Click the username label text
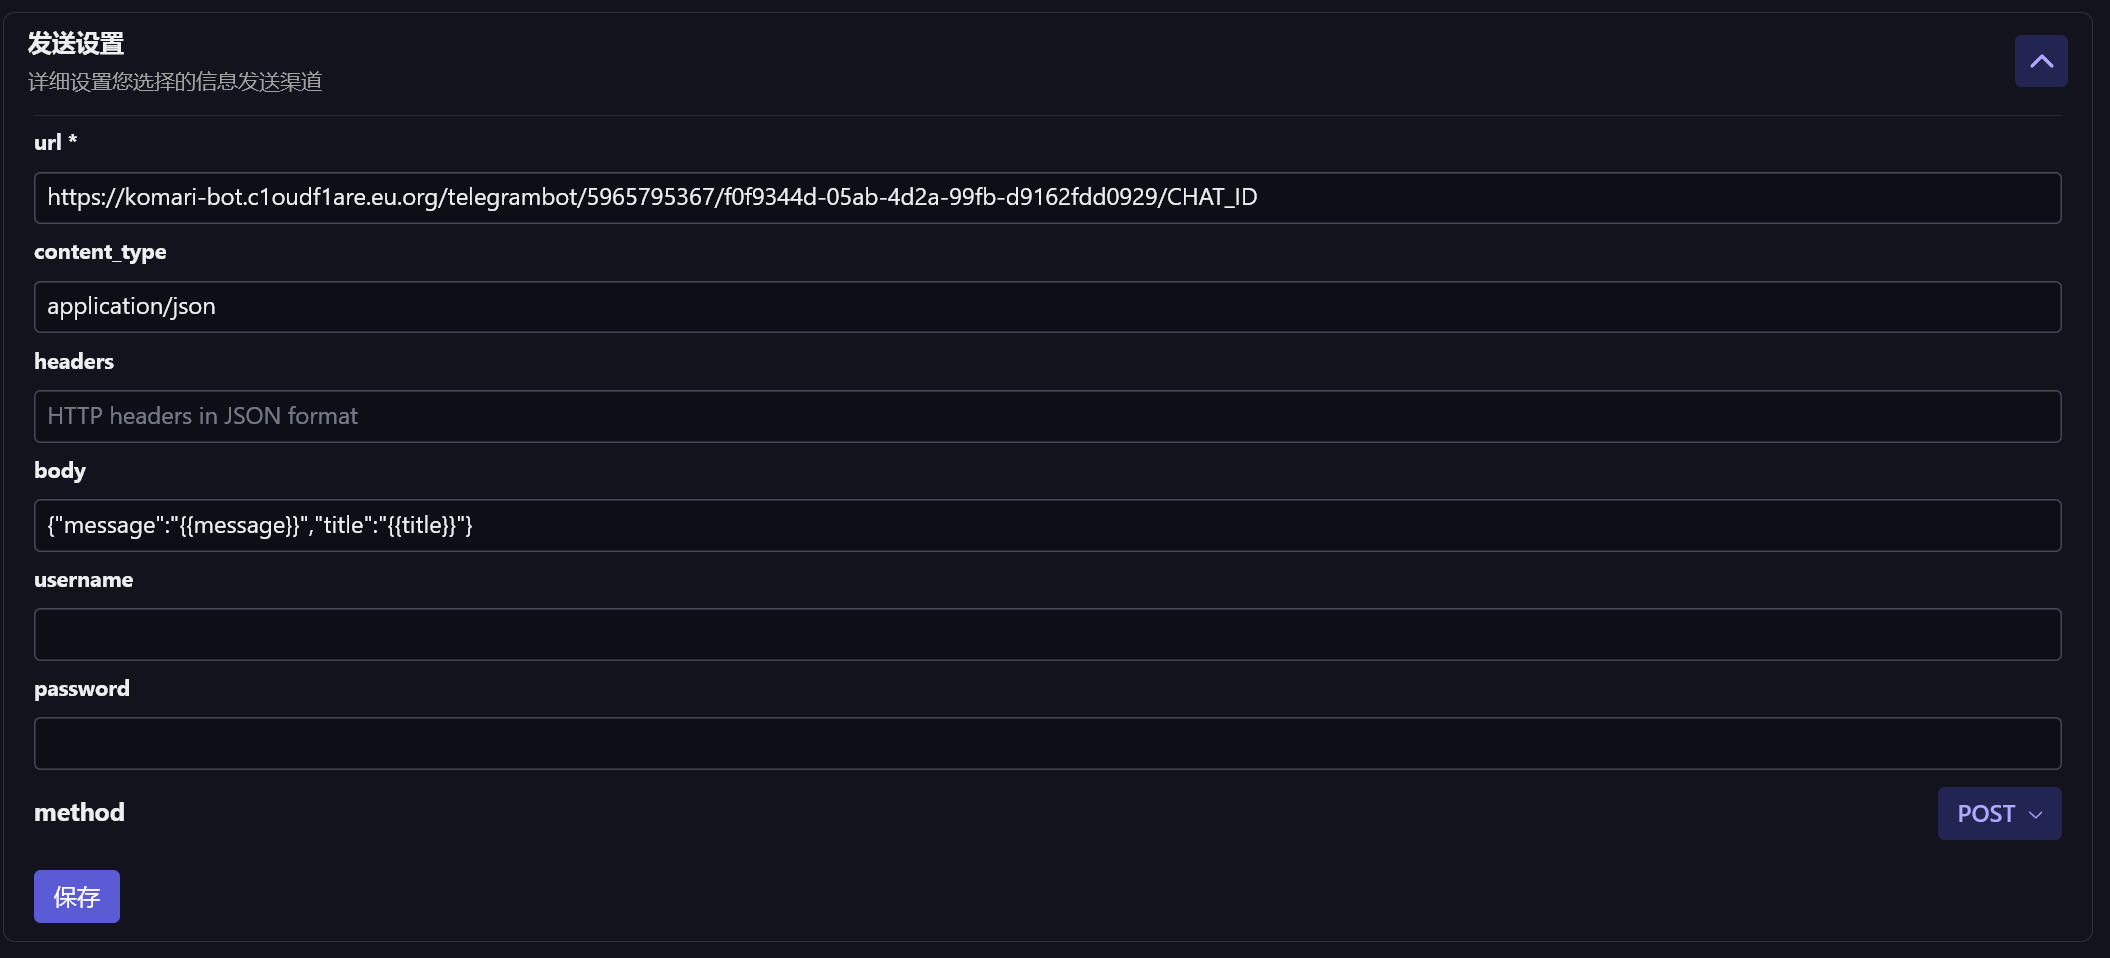The height and width of the screenshot is (958, 2110). point(83,580)
